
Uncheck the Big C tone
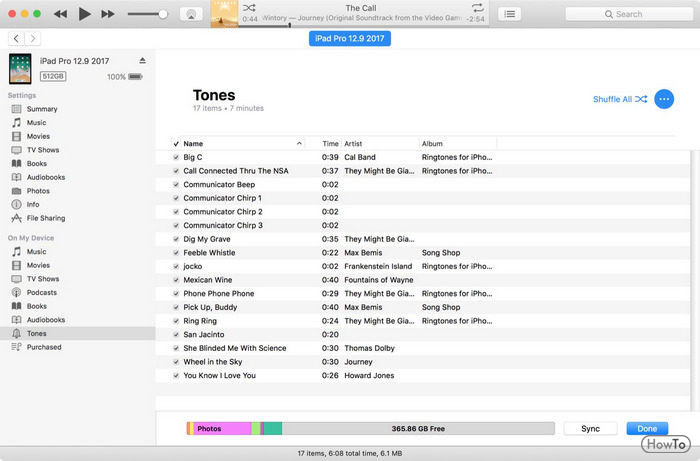[x=176, y=157]
